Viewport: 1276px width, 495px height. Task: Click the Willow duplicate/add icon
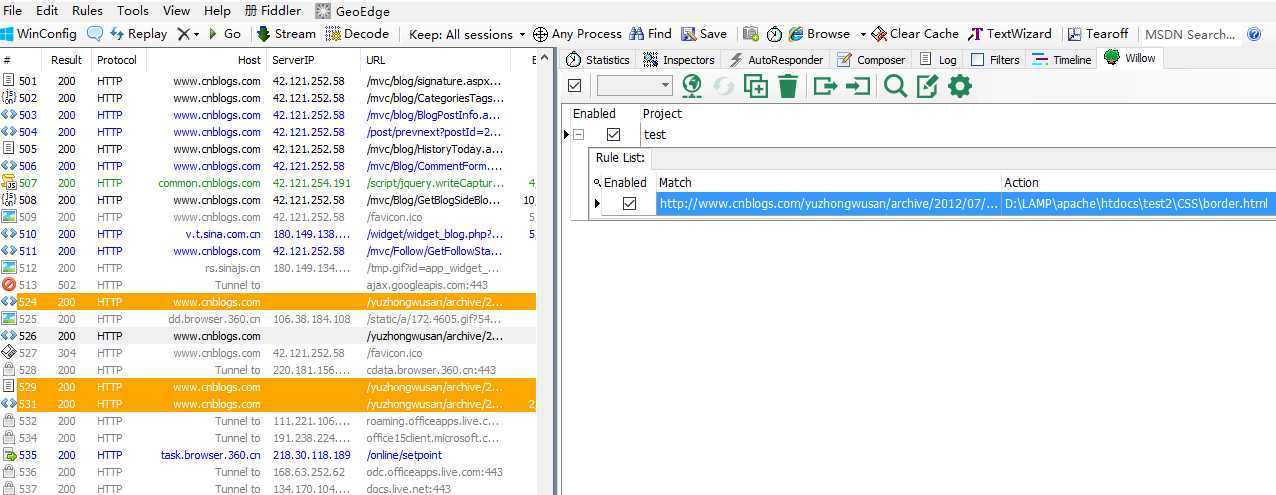[756, 87]
